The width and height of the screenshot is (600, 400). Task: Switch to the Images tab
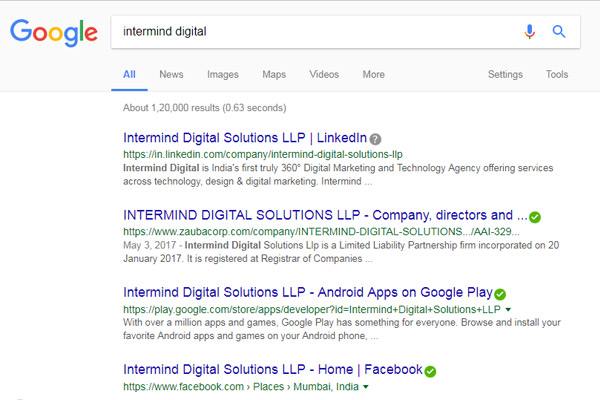point(223,75)
